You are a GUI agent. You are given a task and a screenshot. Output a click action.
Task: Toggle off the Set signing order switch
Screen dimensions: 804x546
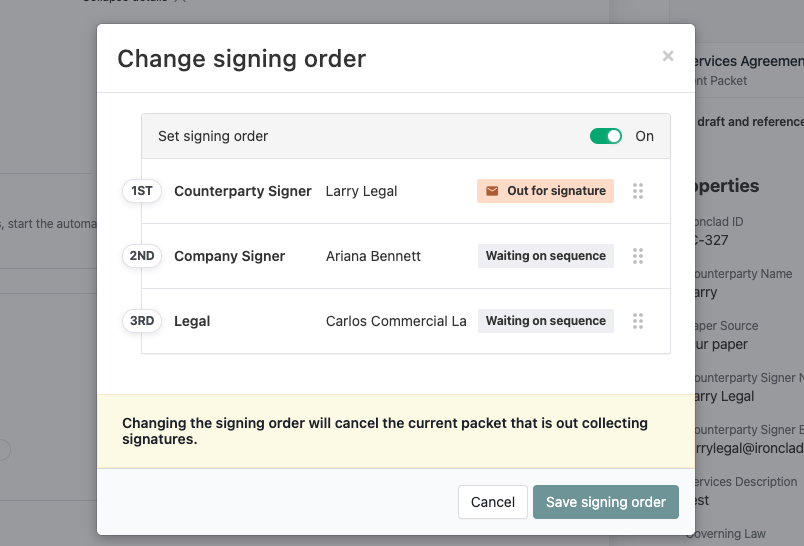point(606,136)
